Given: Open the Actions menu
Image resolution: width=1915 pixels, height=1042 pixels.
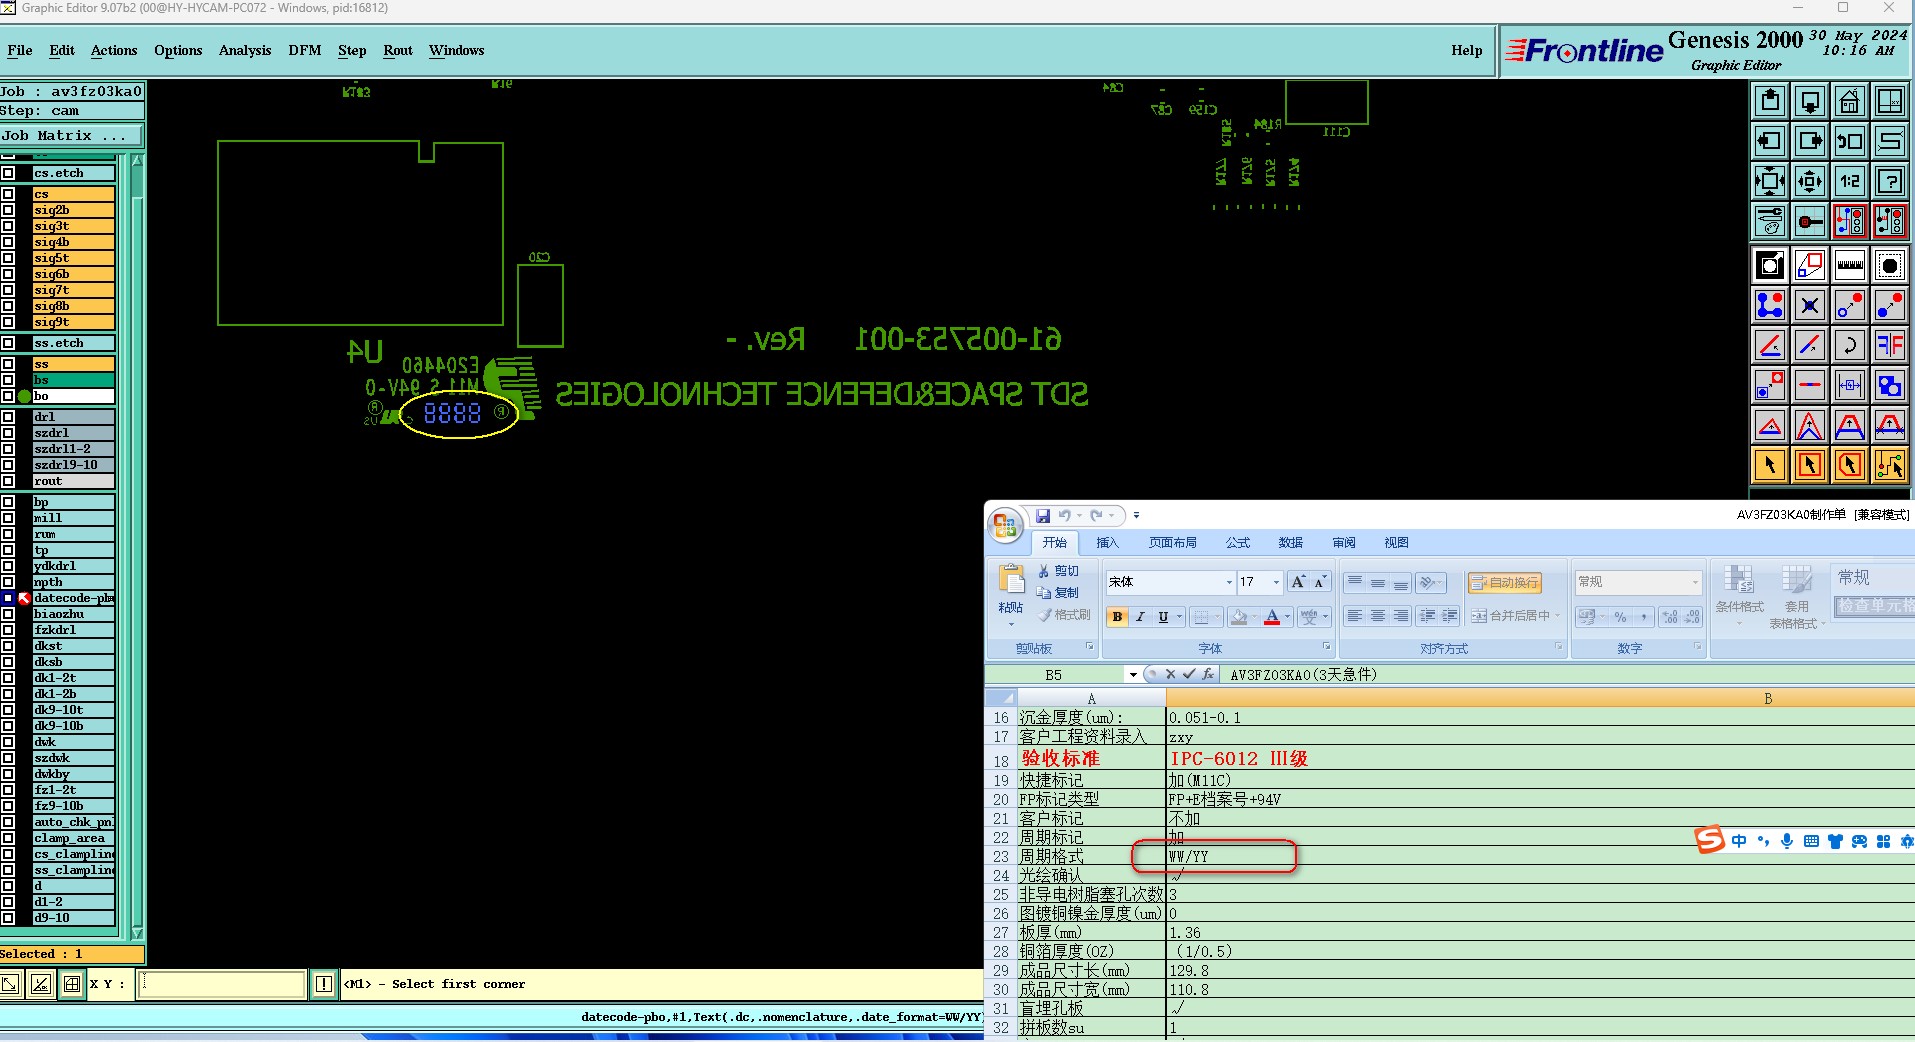Looking at the screenshot, I should click(114, 51).
